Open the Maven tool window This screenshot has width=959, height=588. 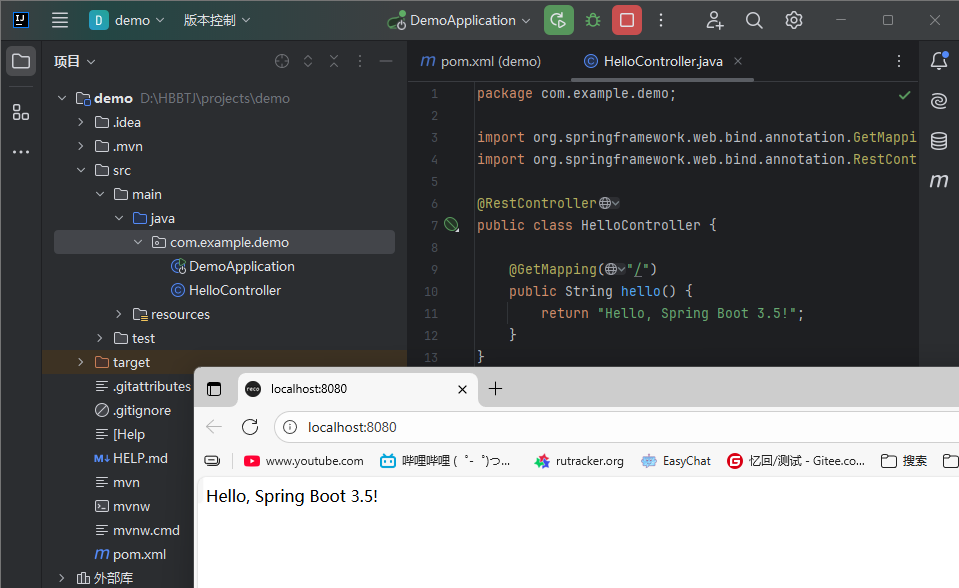coord(938,181)
